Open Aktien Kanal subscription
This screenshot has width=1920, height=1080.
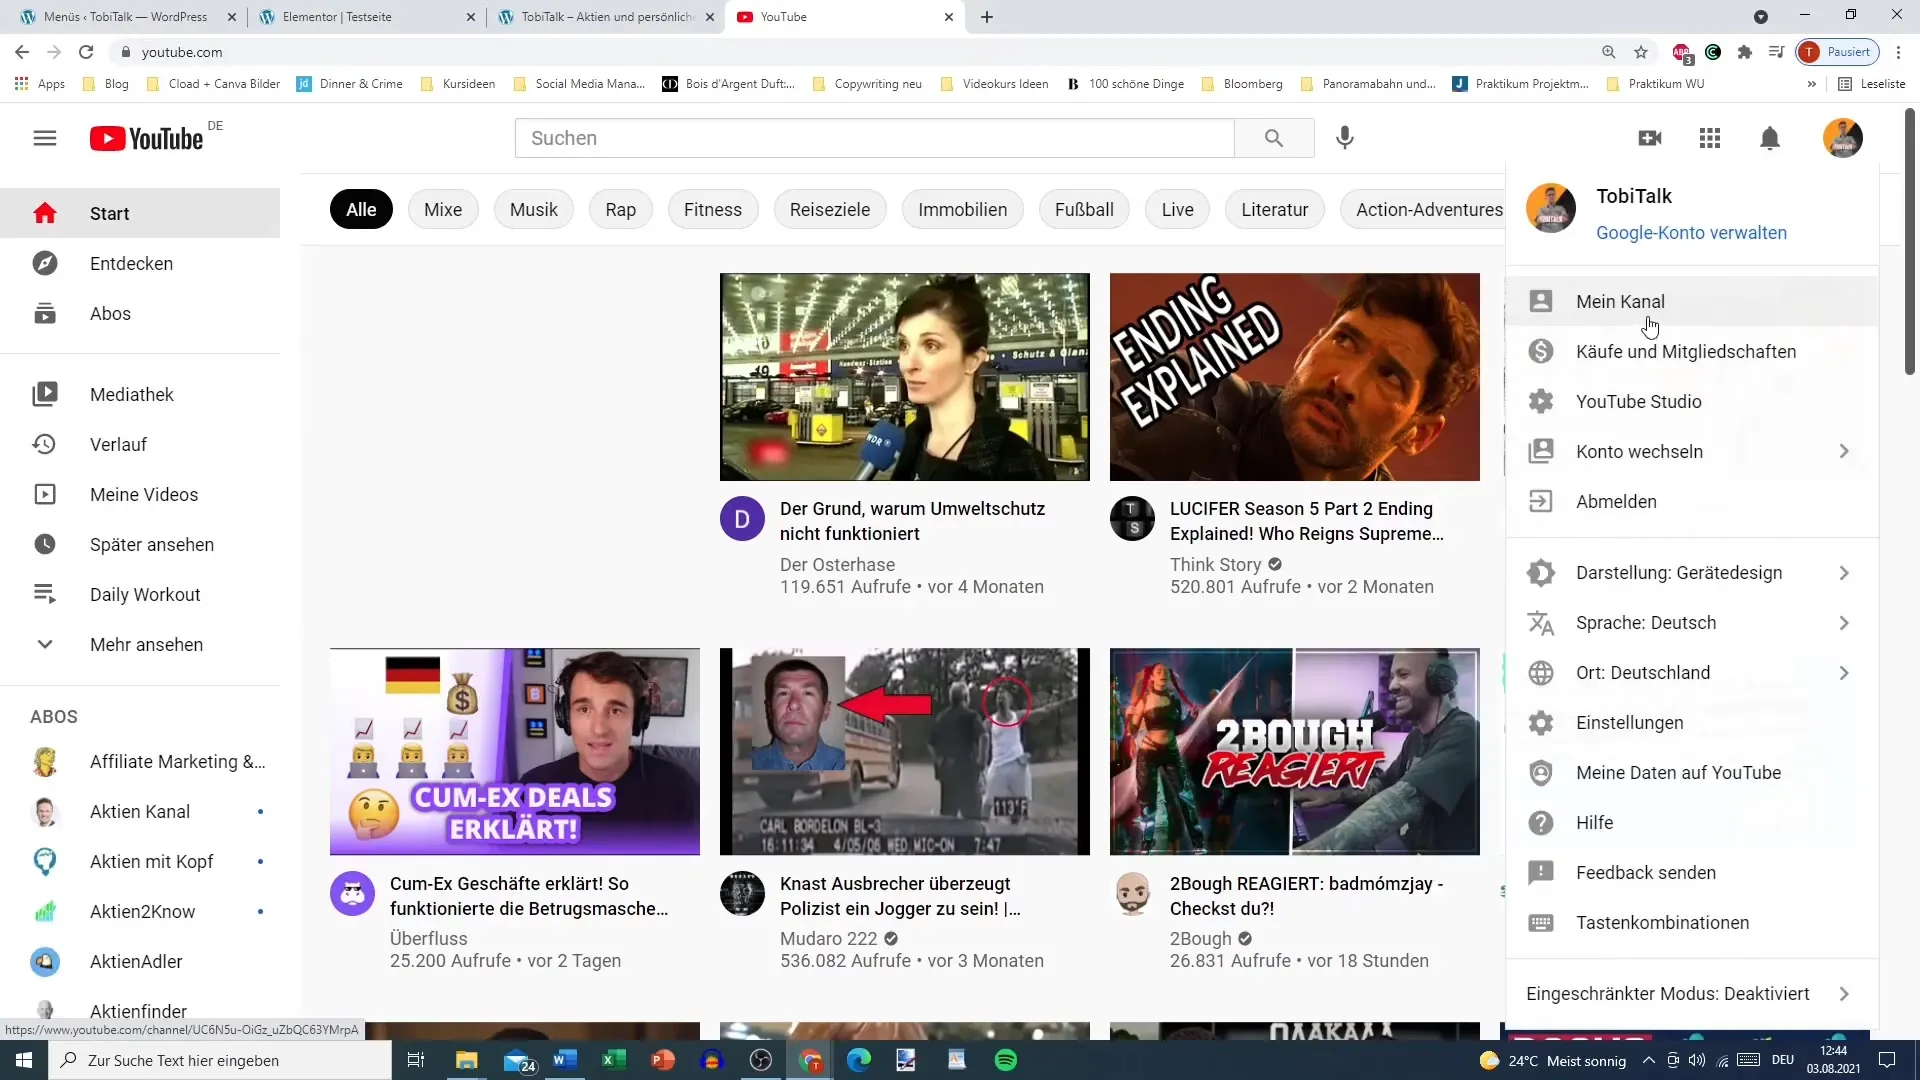point(140,811)
